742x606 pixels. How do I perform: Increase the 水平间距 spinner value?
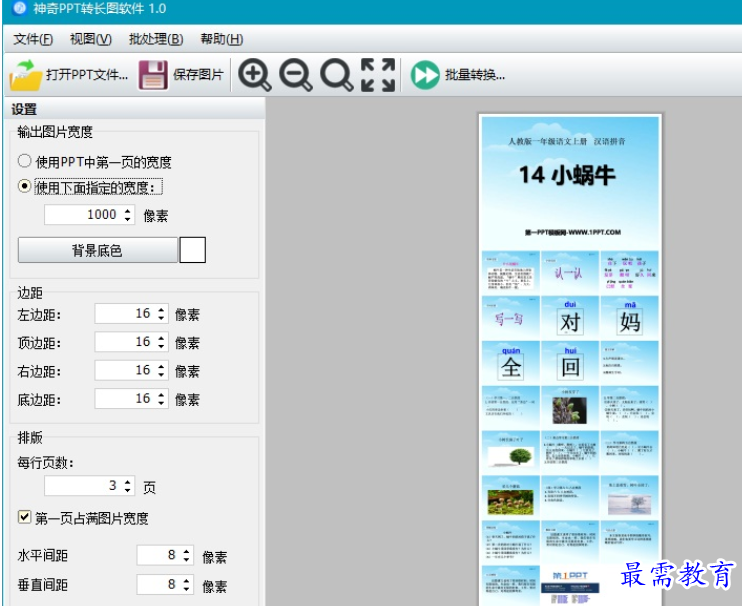tap(186, 551)
